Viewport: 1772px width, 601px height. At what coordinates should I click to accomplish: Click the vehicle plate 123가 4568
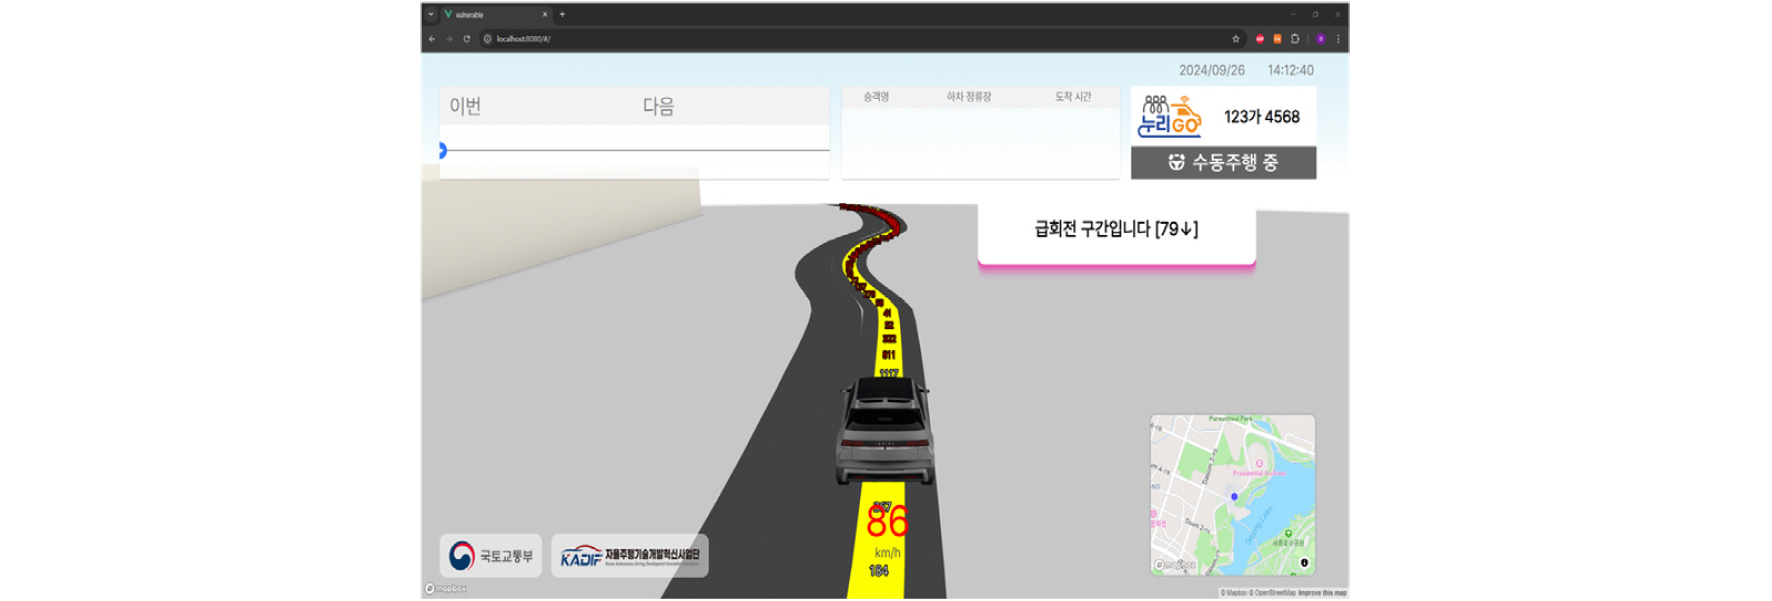pos(1262,117)
